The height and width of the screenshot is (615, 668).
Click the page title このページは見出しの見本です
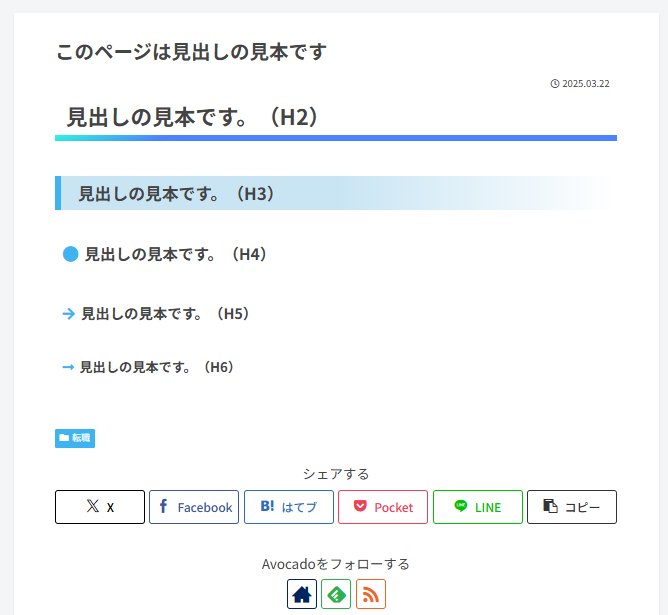point(191,51)
